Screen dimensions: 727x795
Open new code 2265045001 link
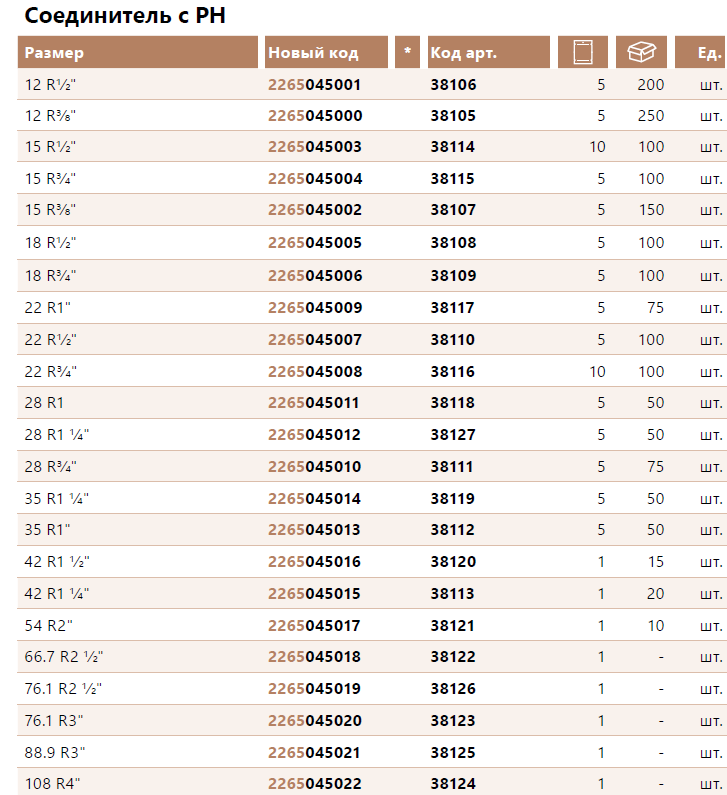click(314, 85)
